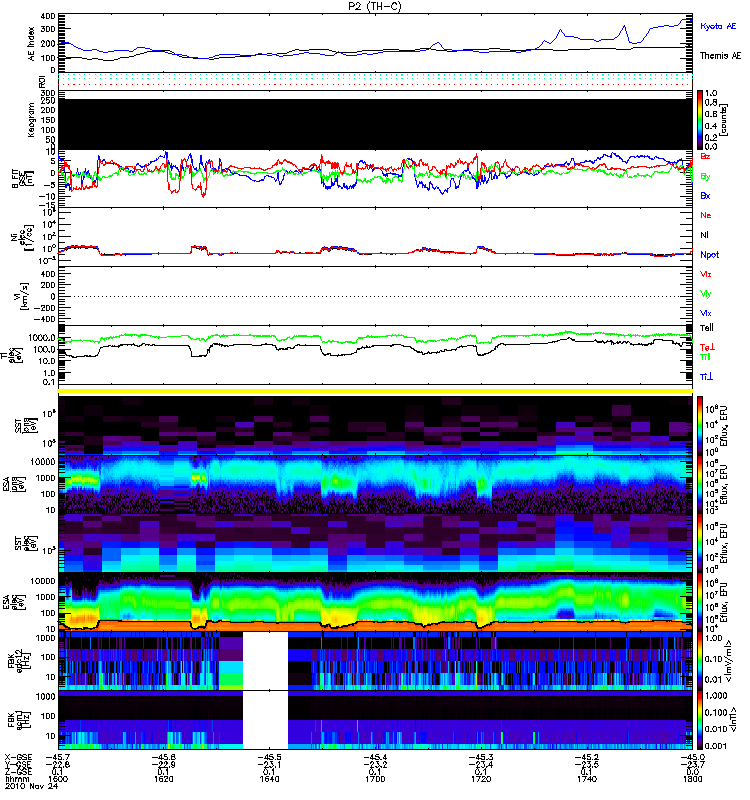Select the Kyoto AE legend label

(718, 26)
